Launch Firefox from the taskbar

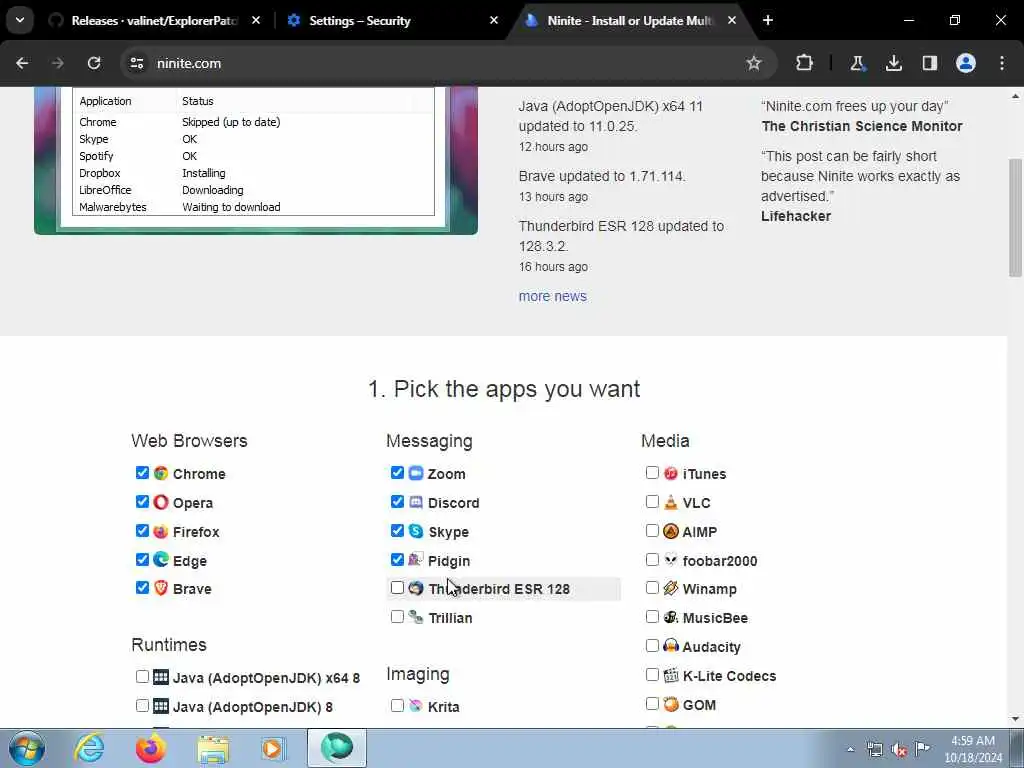point(150,748)
